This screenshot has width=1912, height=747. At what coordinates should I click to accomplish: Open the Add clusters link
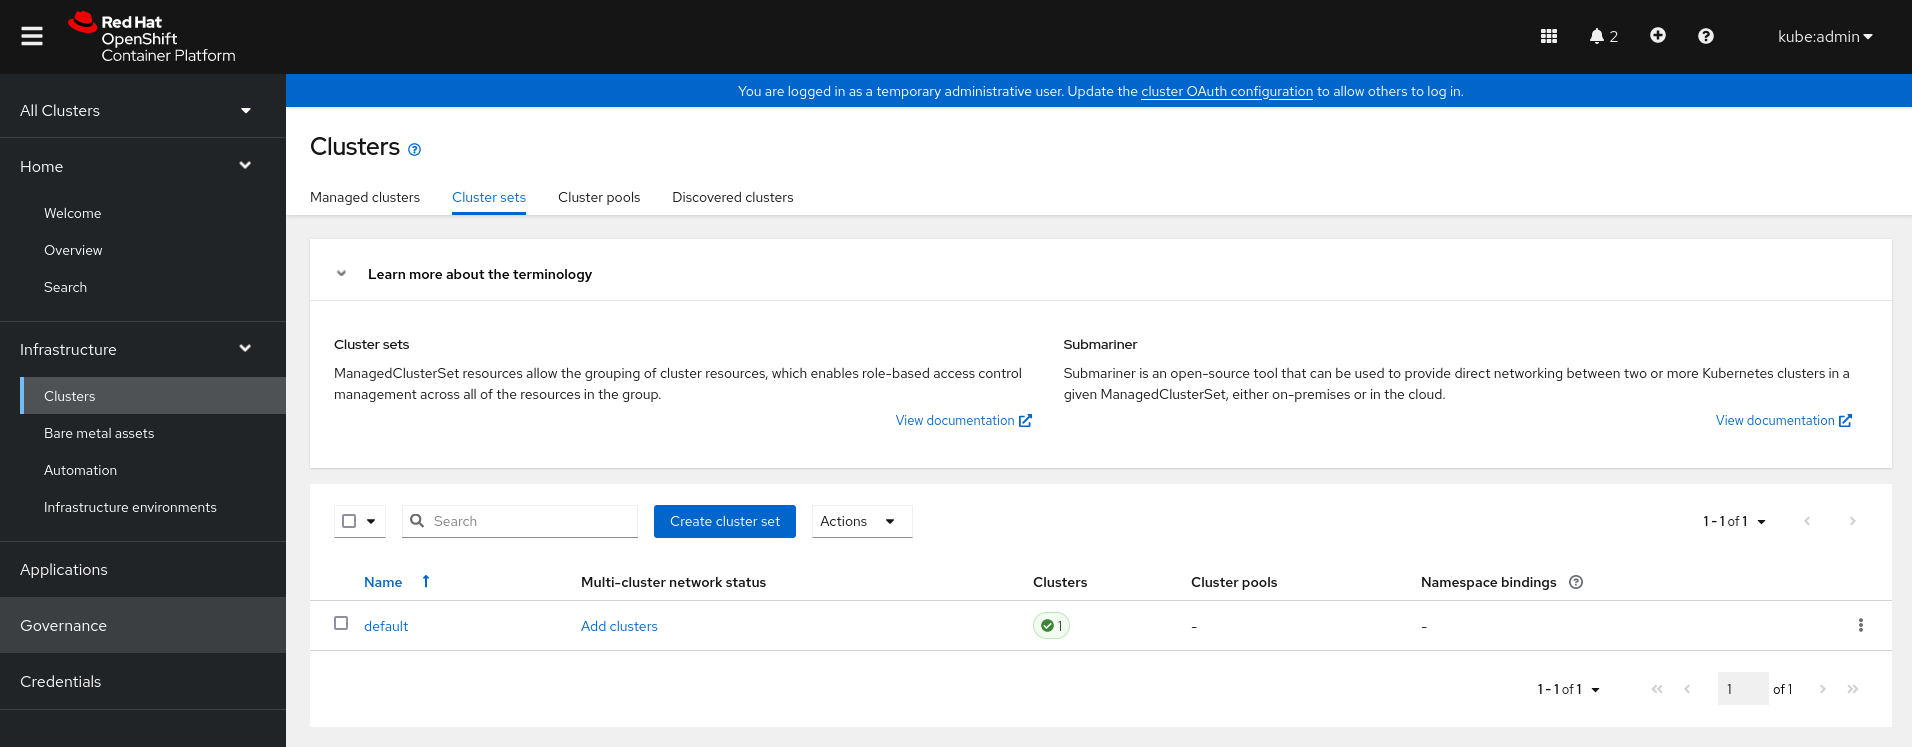pyautogui.click(x=619, y=626)
